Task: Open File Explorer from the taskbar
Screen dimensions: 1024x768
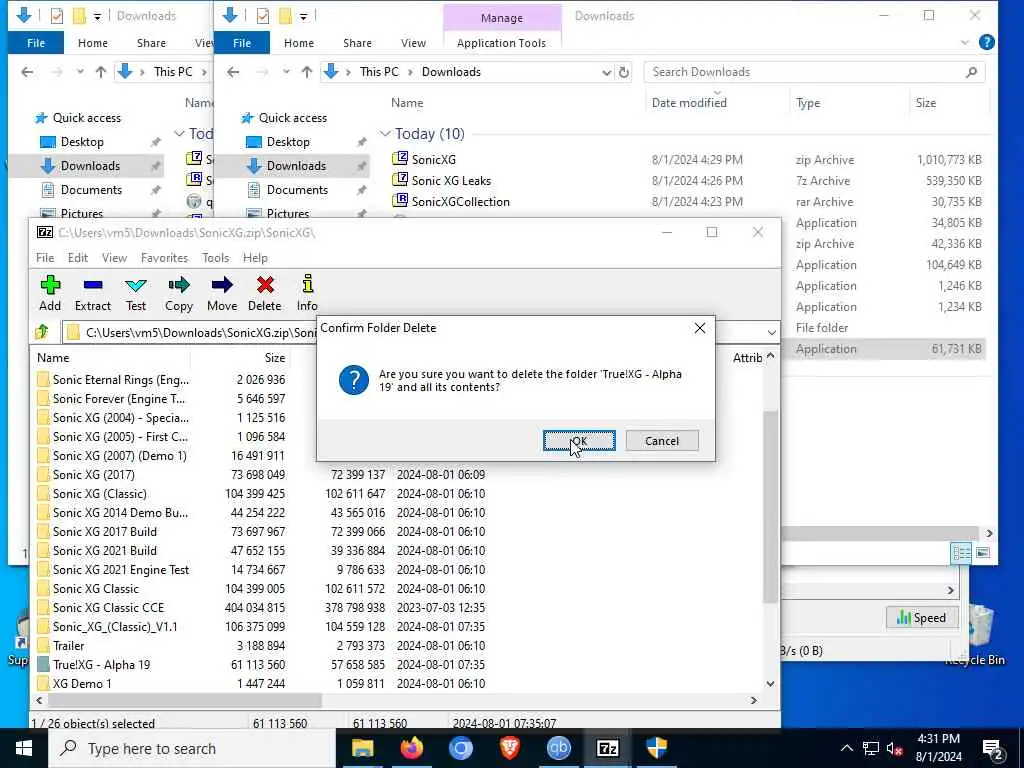Action: [362, 748]
